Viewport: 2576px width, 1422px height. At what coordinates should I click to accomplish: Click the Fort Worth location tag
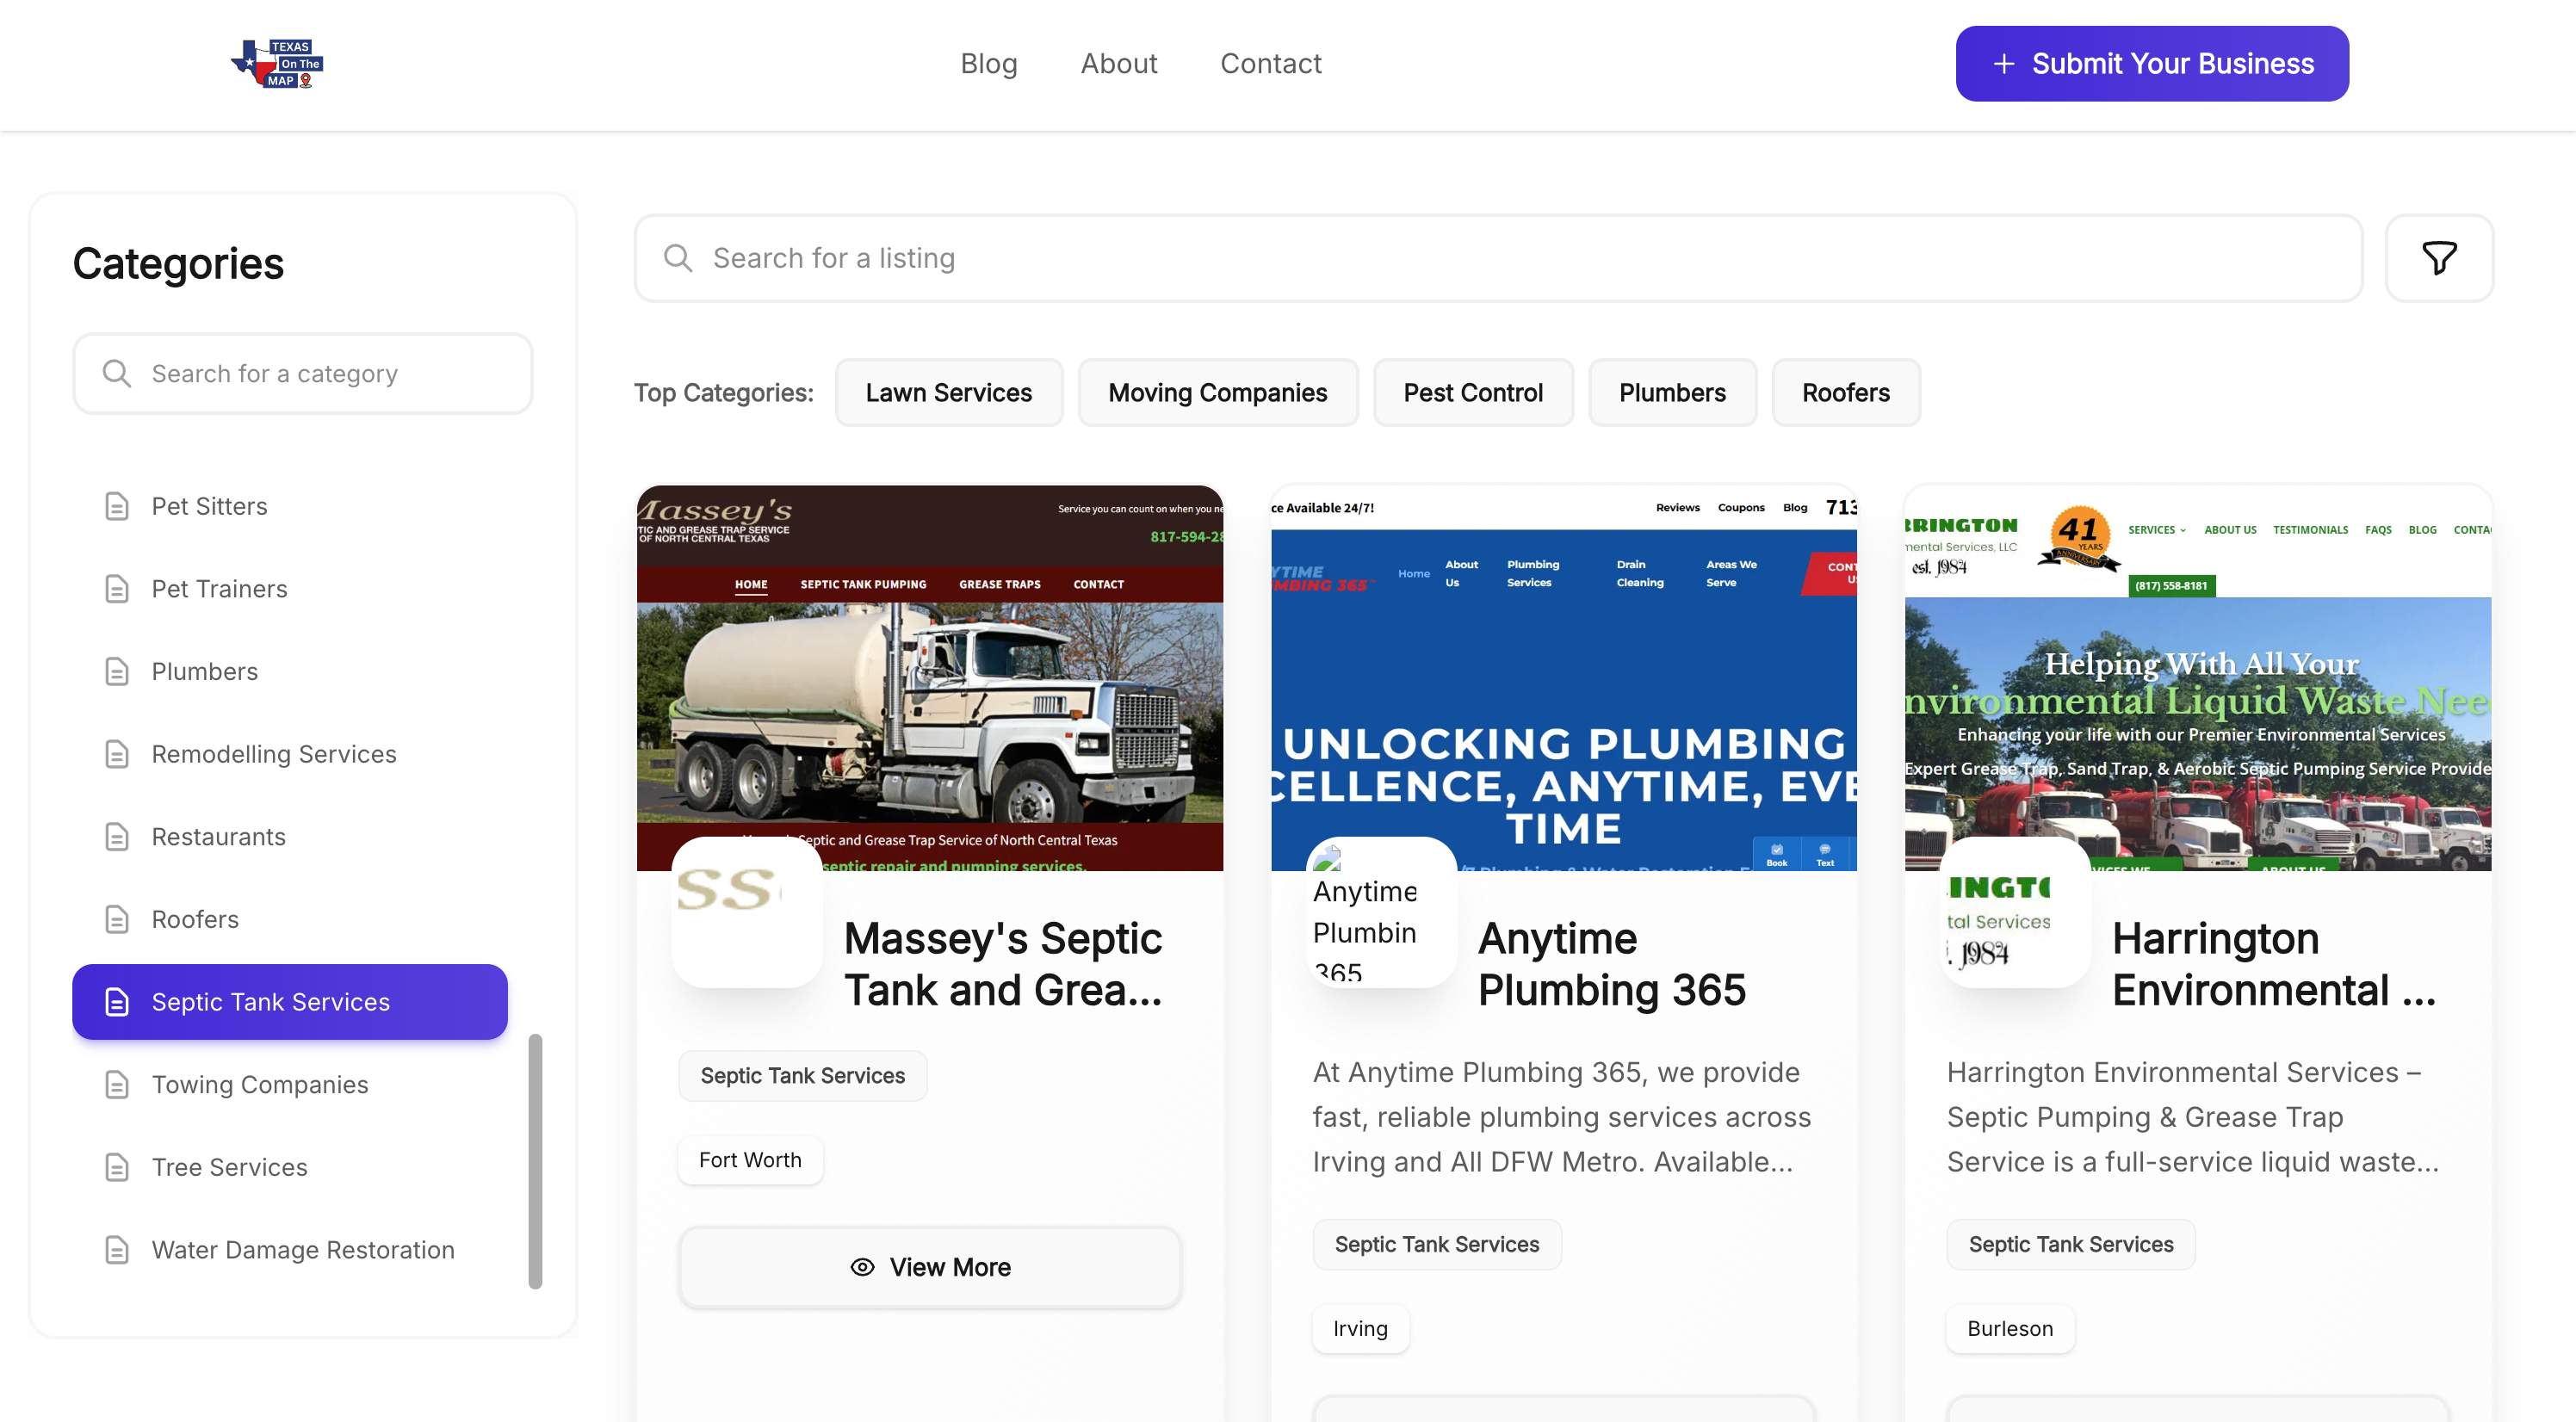(750, 1160)
